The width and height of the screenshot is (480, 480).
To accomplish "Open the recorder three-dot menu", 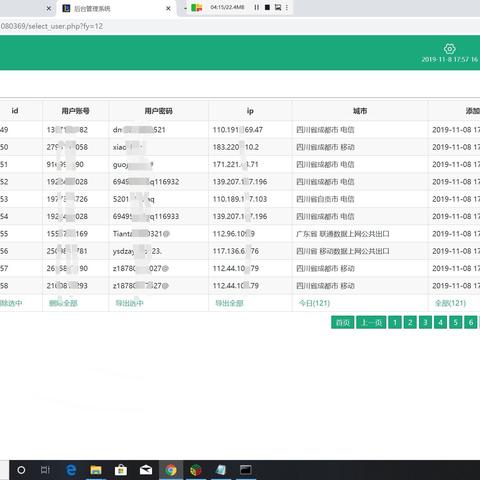I will point(287,7).
